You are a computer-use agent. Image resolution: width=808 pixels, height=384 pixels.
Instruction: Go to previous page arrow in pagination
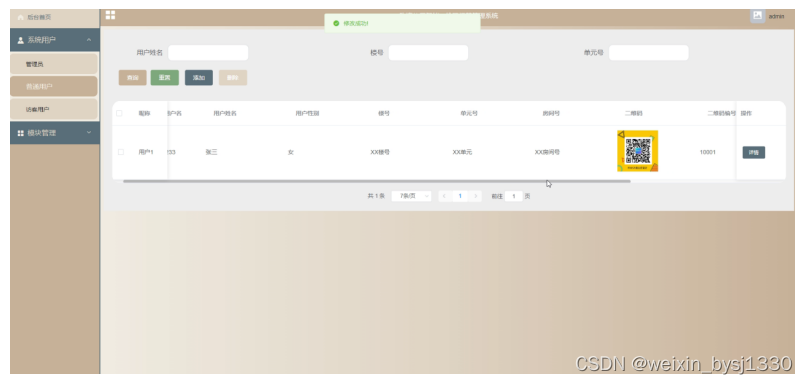[444, 196]
